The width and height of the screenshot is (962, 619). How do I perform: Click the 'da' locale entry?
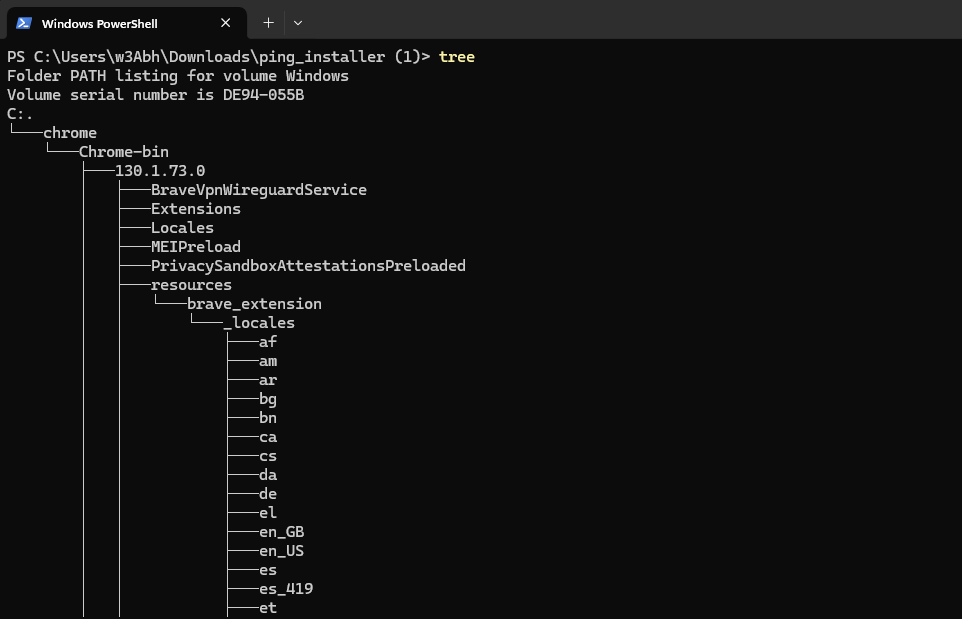tap(268, 475)
